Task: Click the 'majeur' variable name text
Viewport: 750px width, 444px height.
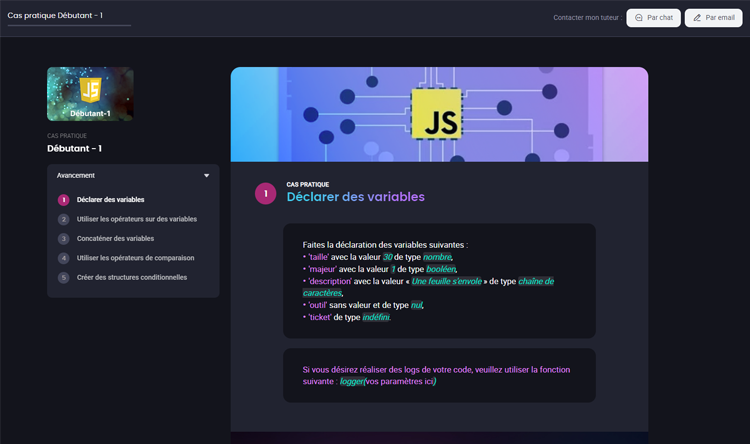Action: tap(322, 269)
